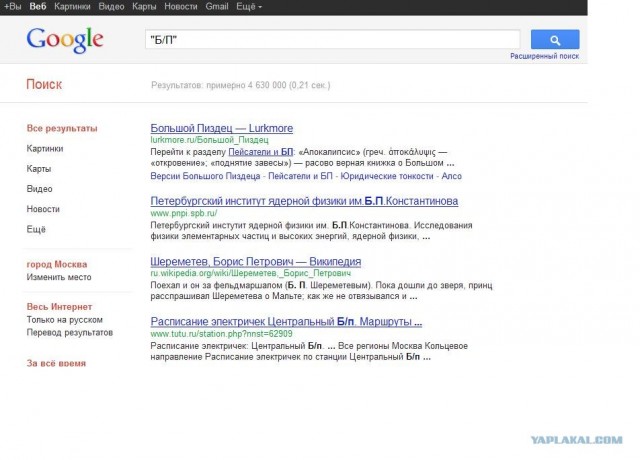This screenshot has height=460, width=640.
Task: Click the Поиск heading
Action: coord(44,84)
